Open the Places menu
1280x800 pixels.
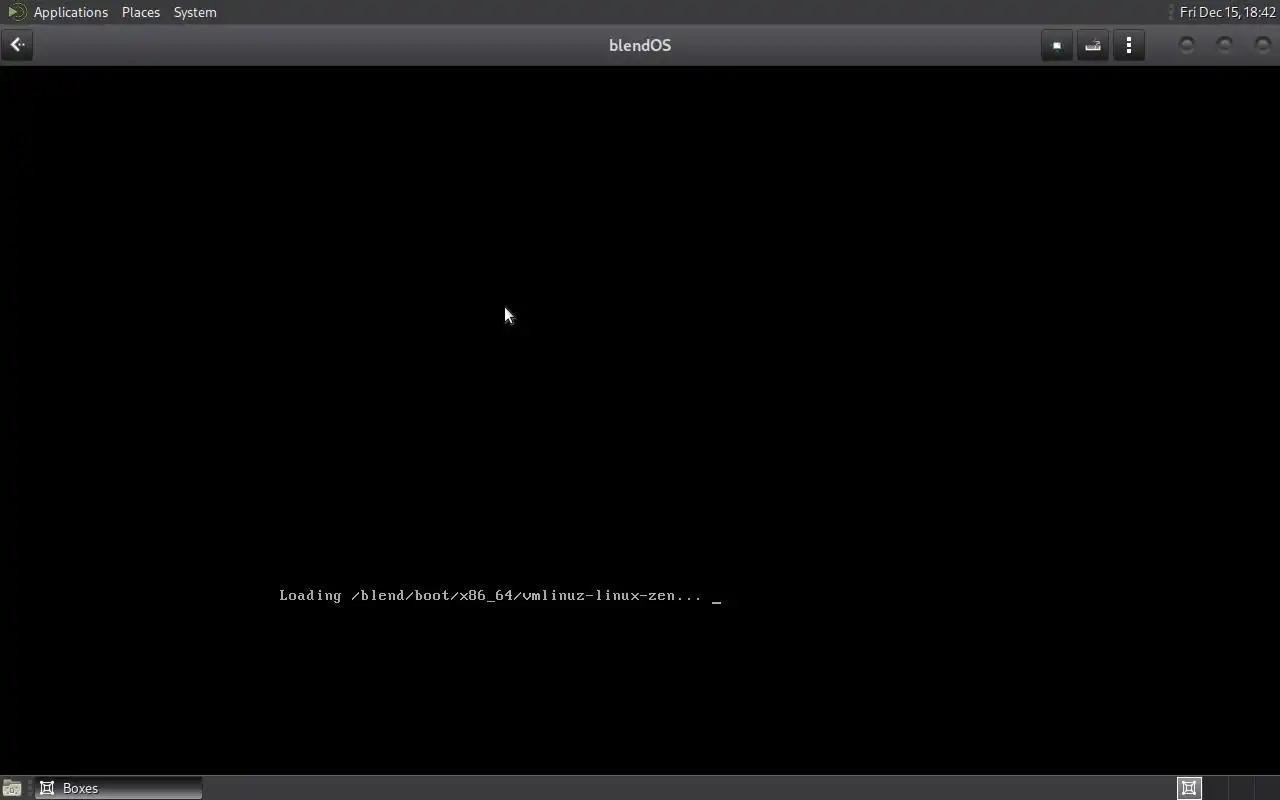point(141,12)
